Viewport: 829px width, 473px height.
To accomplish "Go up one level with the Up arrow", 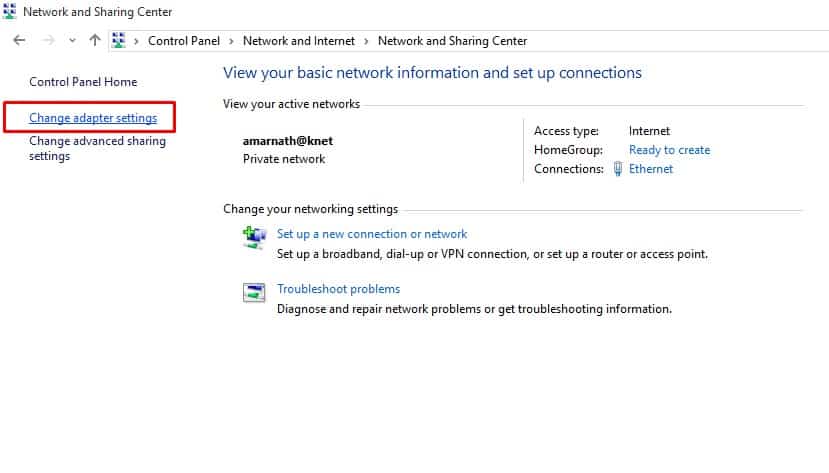I will tap(95, 41).
